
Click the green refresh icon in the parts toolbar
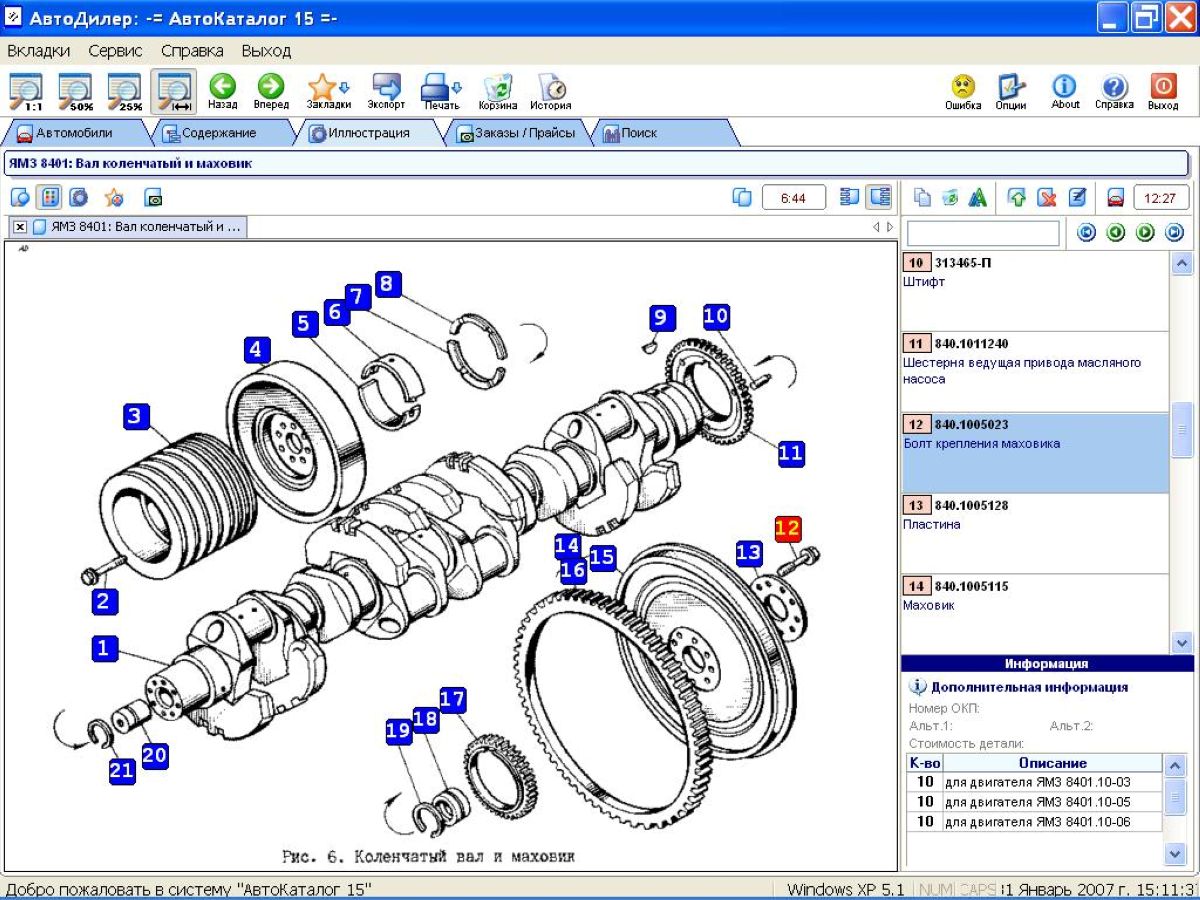(x=950, y=197)
